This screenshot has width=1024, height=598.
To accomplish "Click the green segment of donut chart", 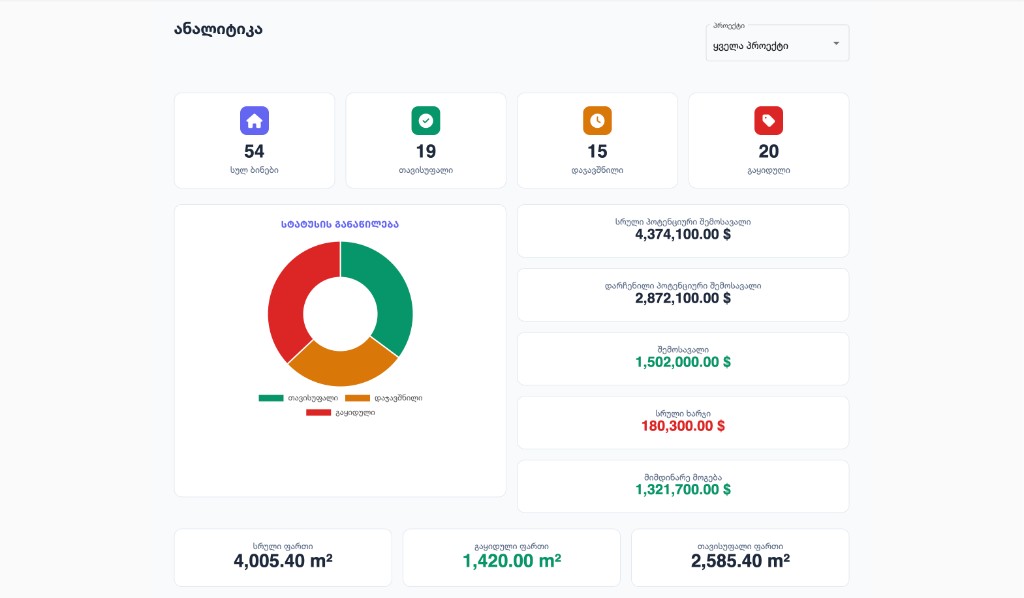I will pos(389,291).
